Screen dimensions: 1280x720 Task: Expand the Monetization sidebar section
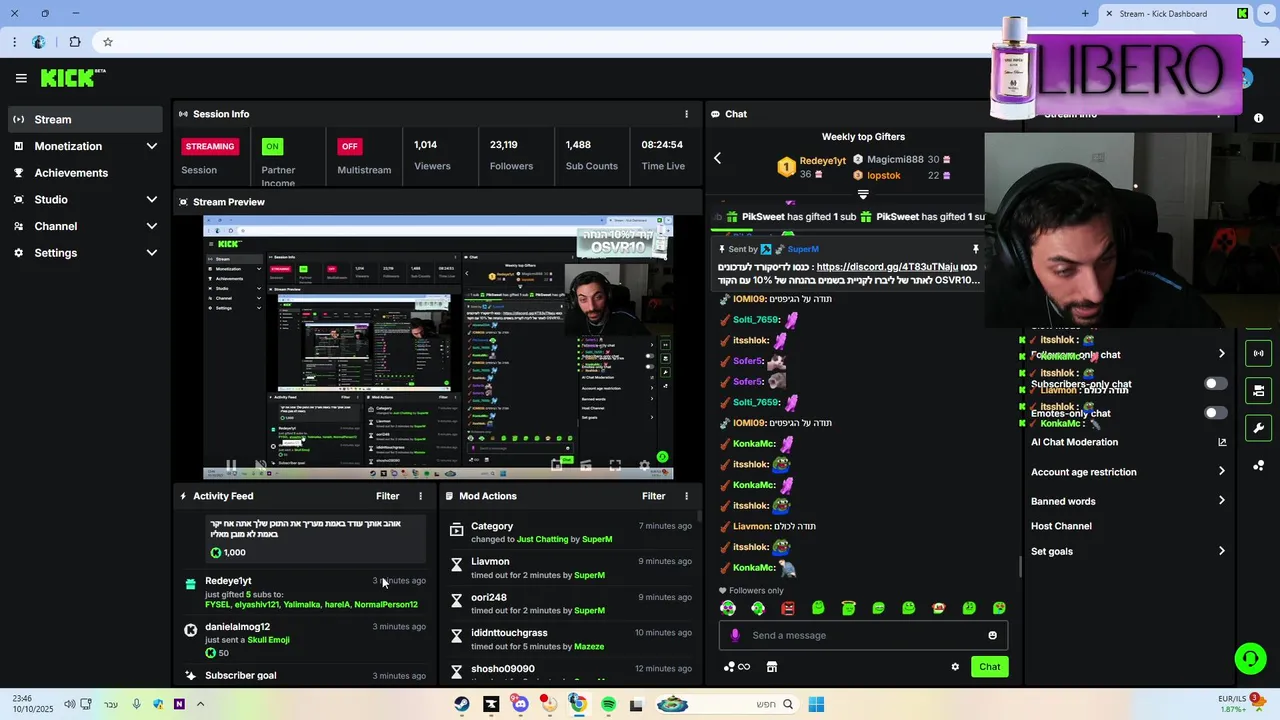(85, 146)
